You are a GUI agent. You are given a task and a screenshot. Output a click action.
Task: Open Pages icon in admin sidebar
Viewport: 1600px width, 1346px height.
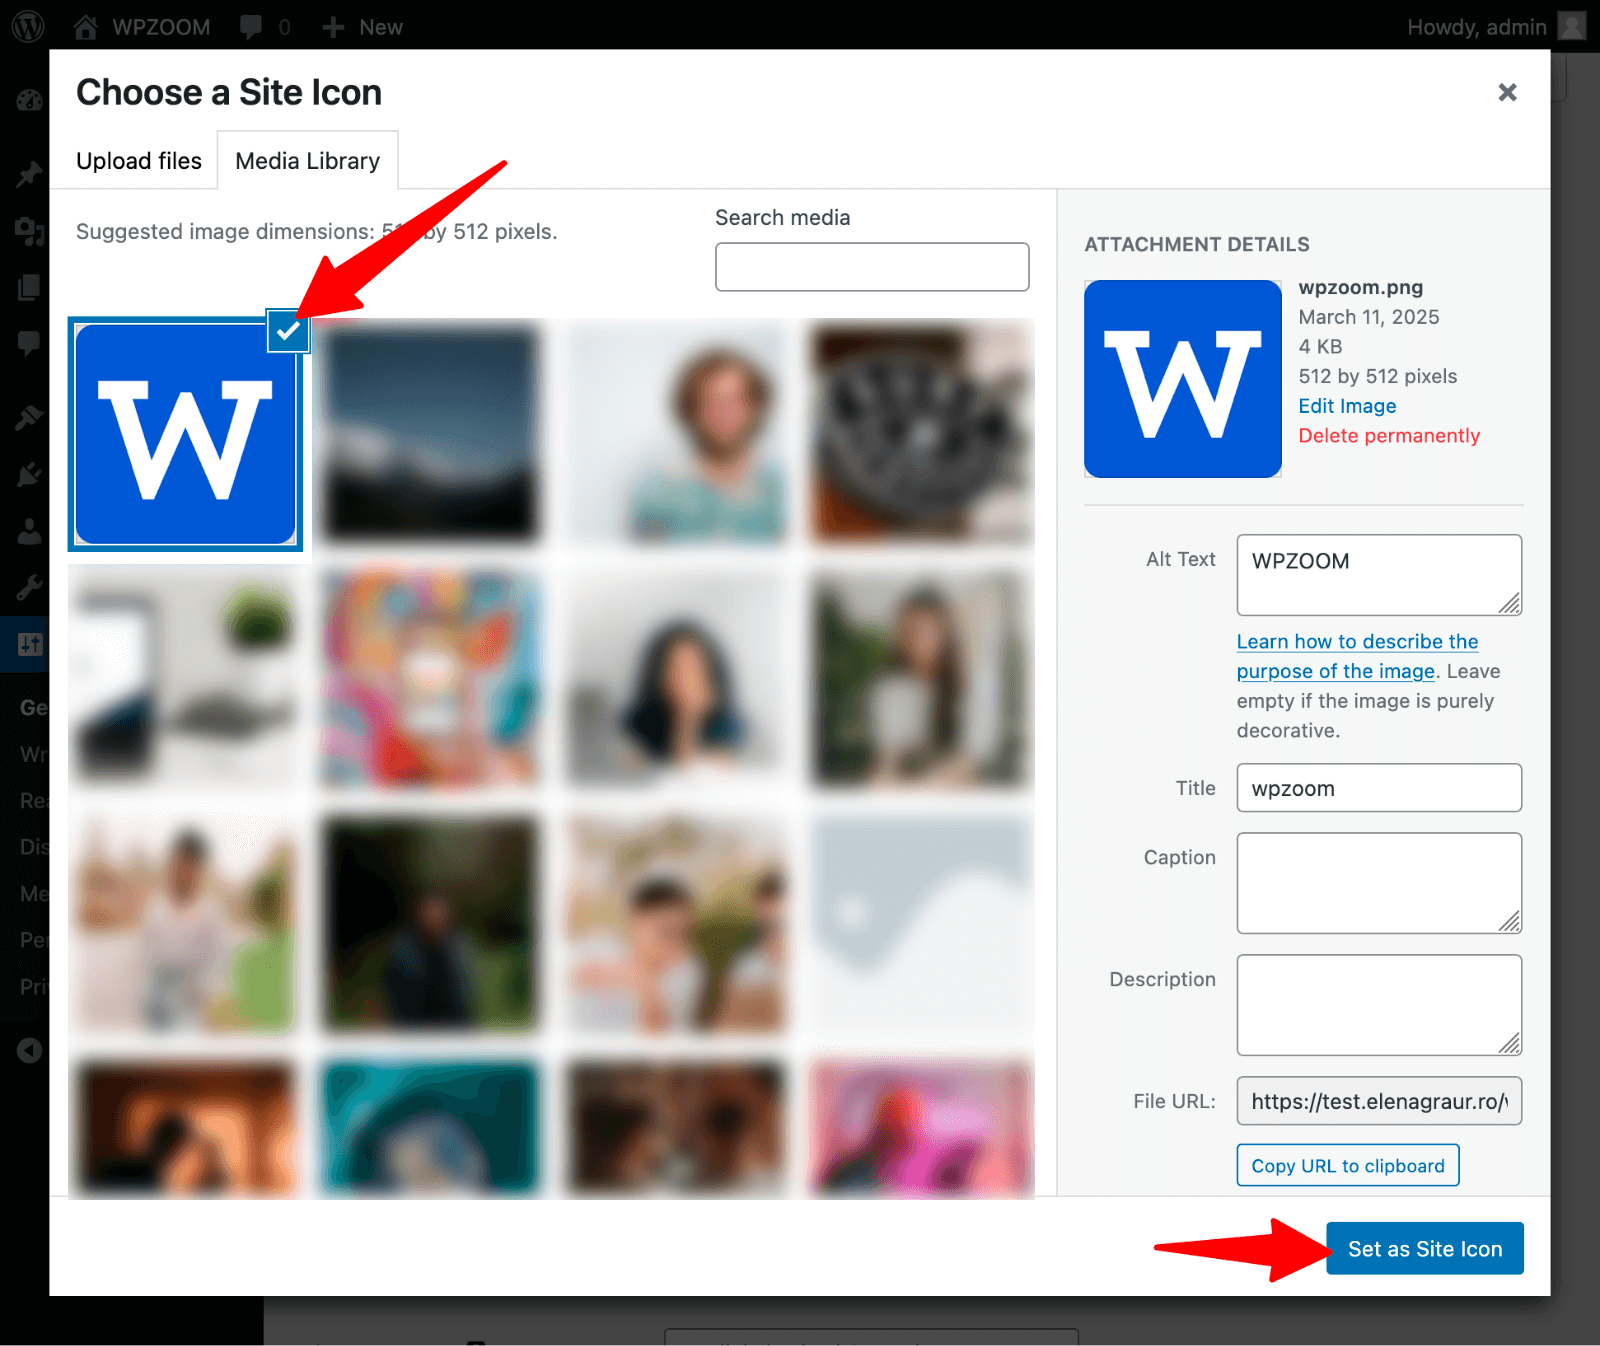point(29,288)
